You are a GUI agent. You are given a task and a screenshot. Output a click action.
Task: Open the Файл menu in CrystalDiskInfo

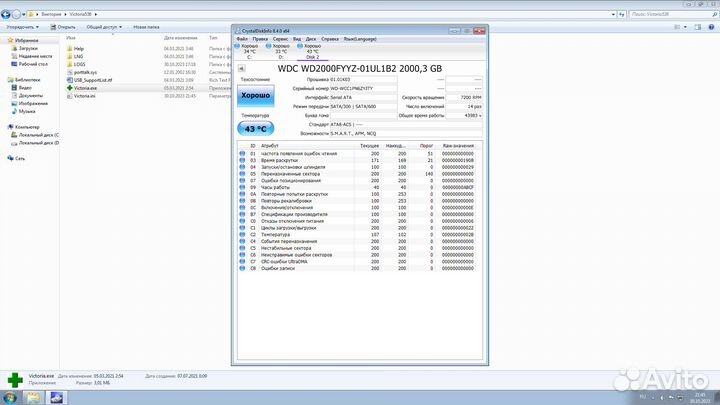point(242,39)
